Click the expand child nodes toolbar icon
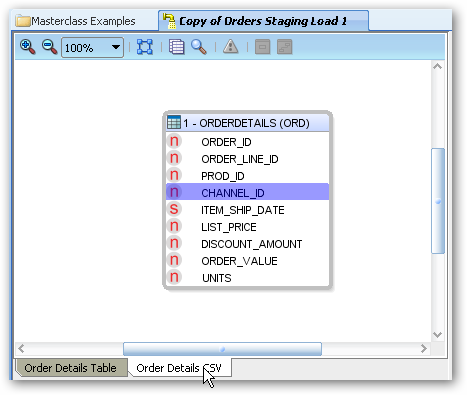Image resolution: width=467 pixels, height=395 pixels. 284,47
